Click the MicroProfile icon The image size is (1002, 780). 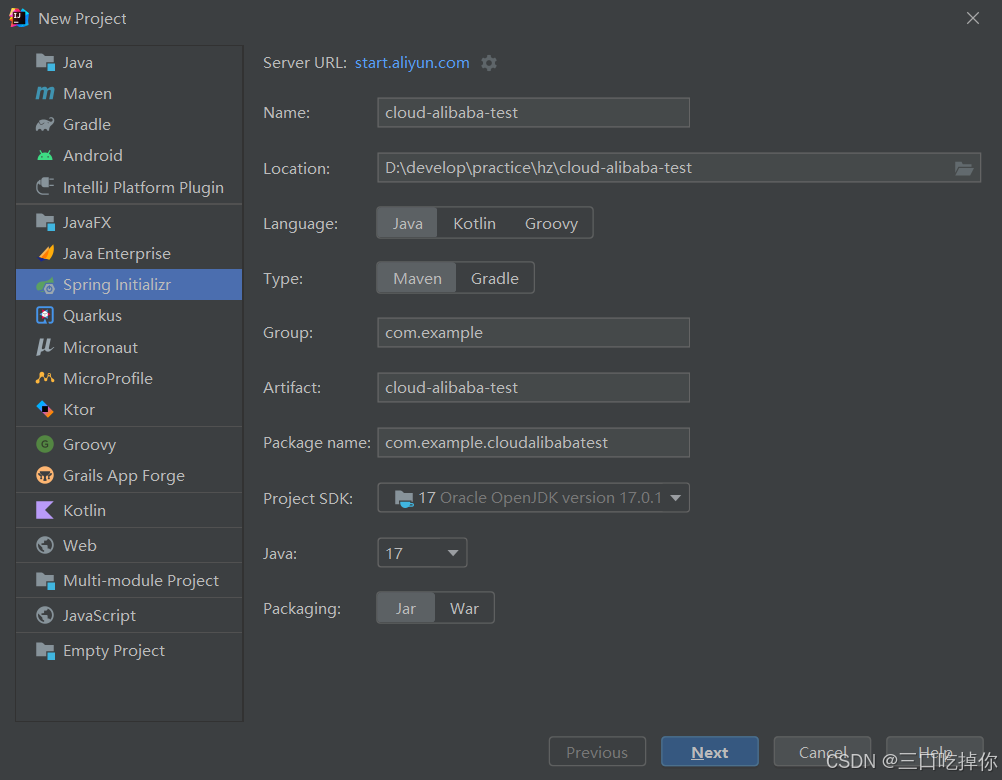click(45, 378)
